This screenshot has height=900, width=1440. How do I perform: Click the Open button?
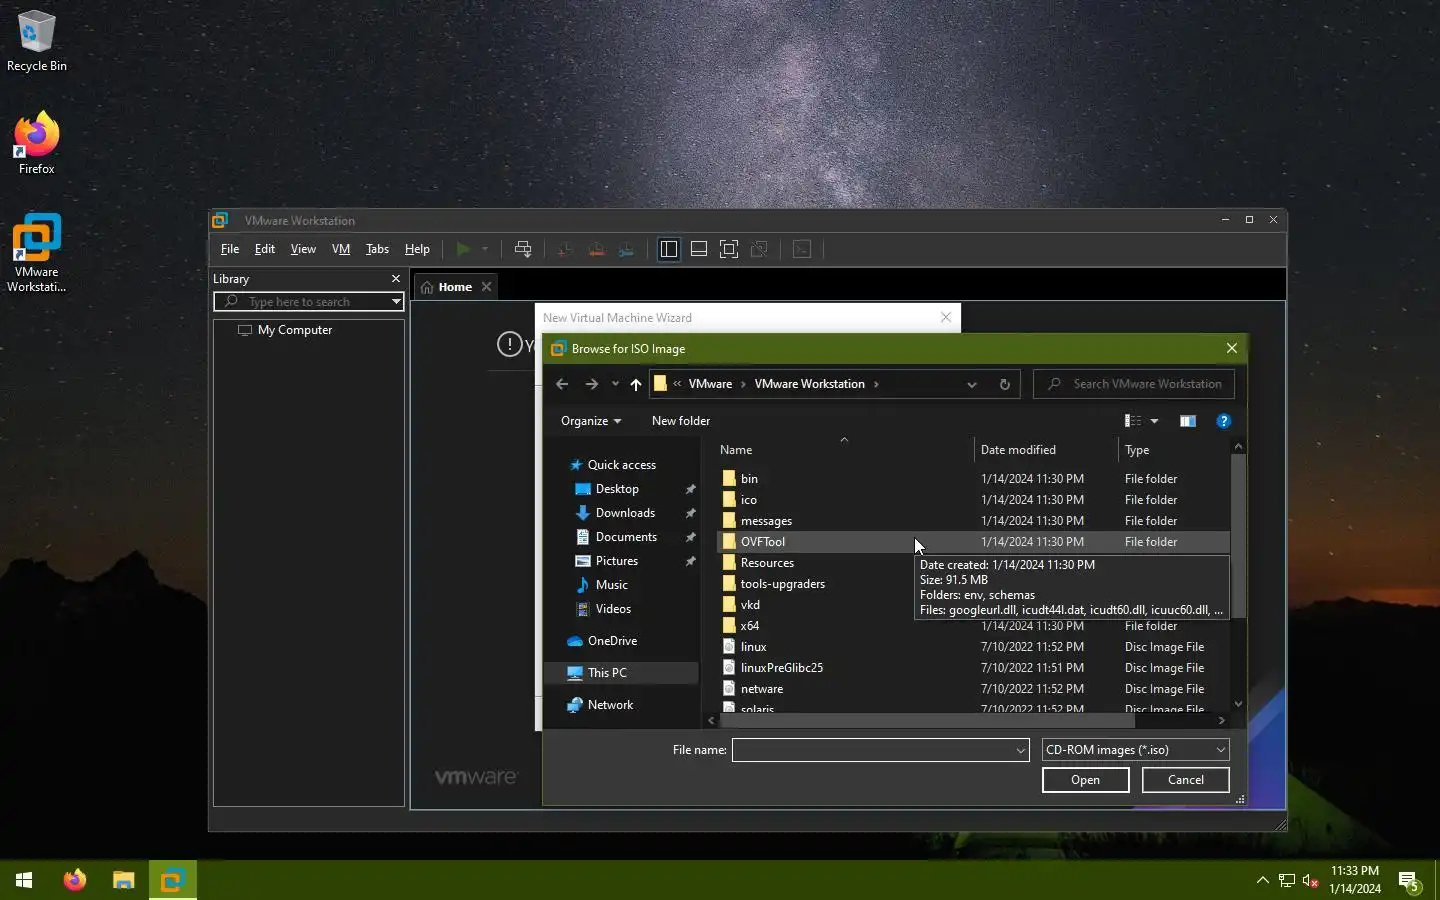1085,780
